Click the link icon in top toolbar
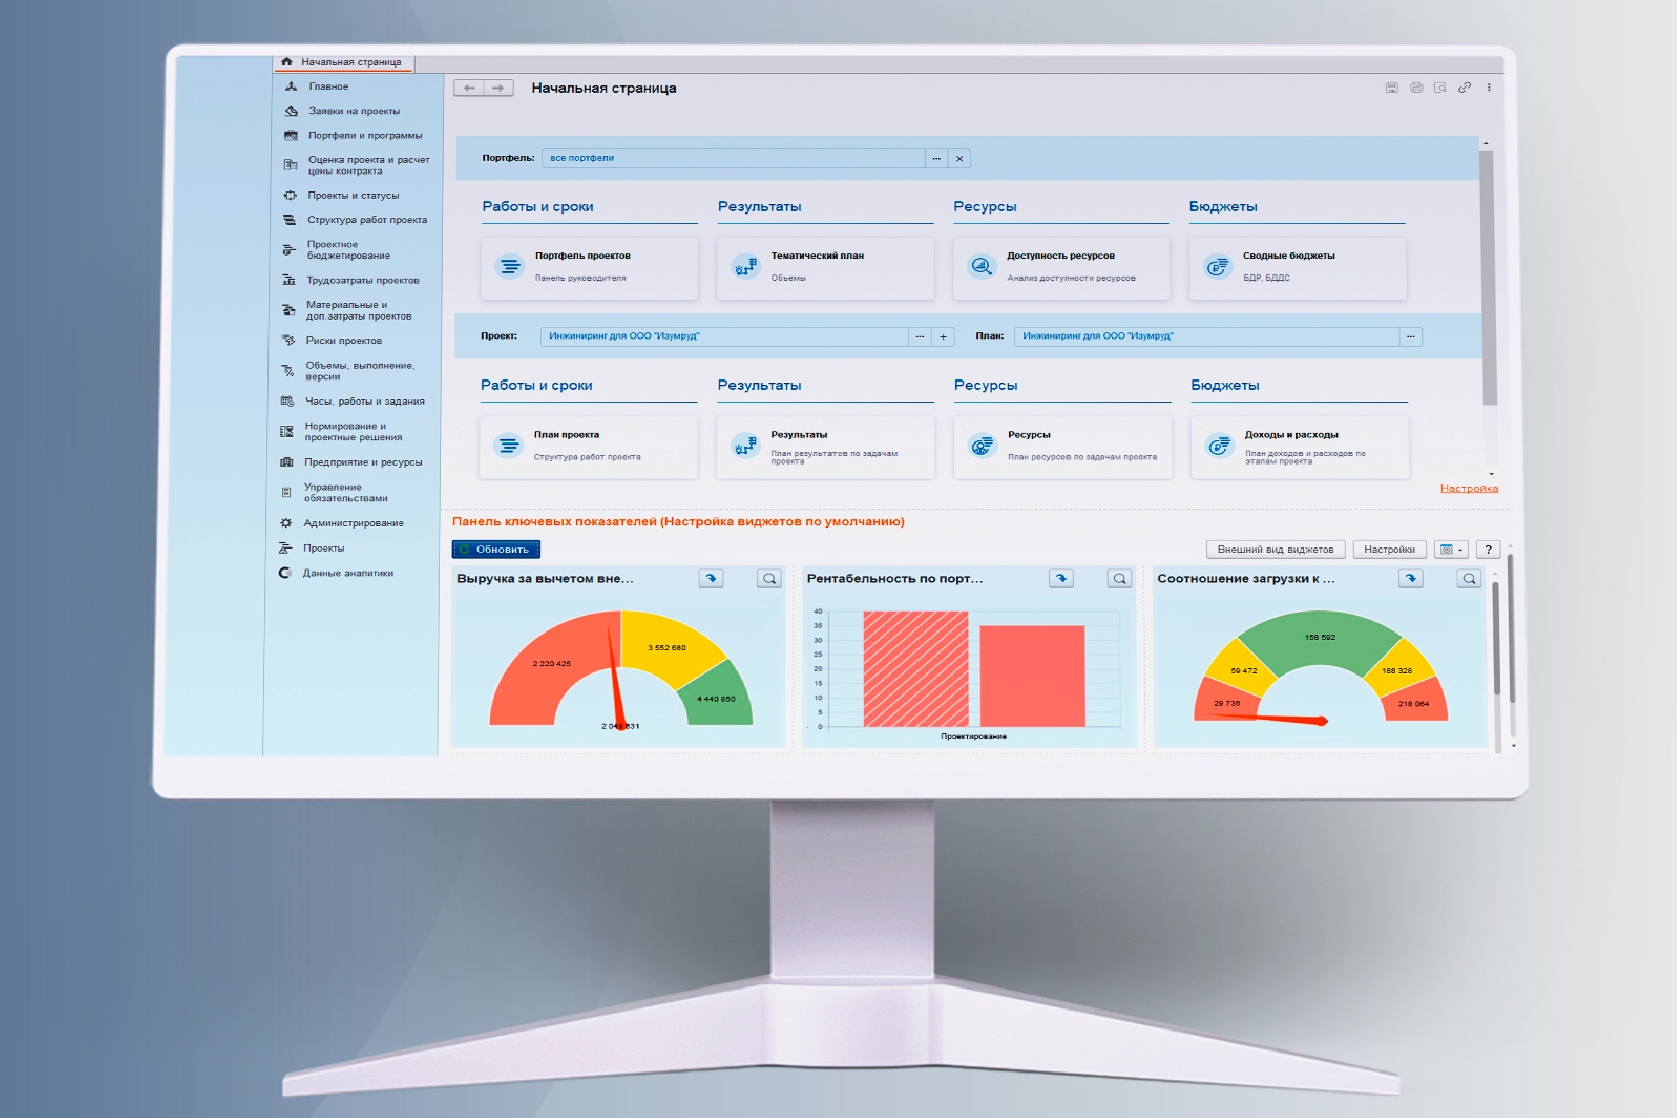Viewport: 1677px width, 1118px height. [1464, 88]
